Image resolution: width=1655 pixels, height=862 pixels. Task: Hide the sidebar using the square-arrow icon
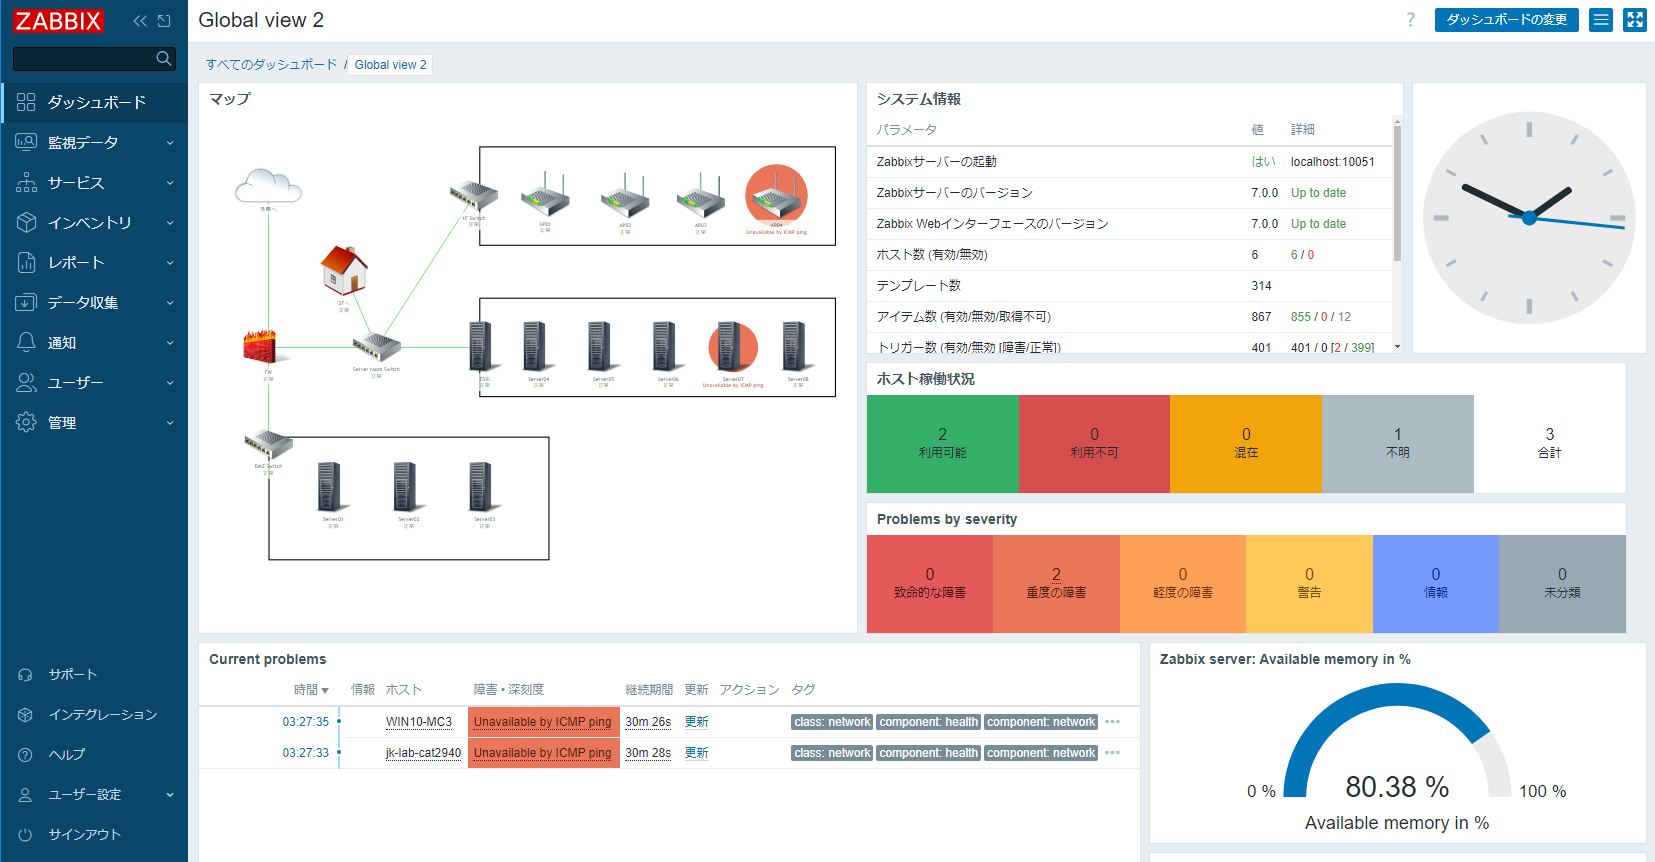tap(165, 21)
